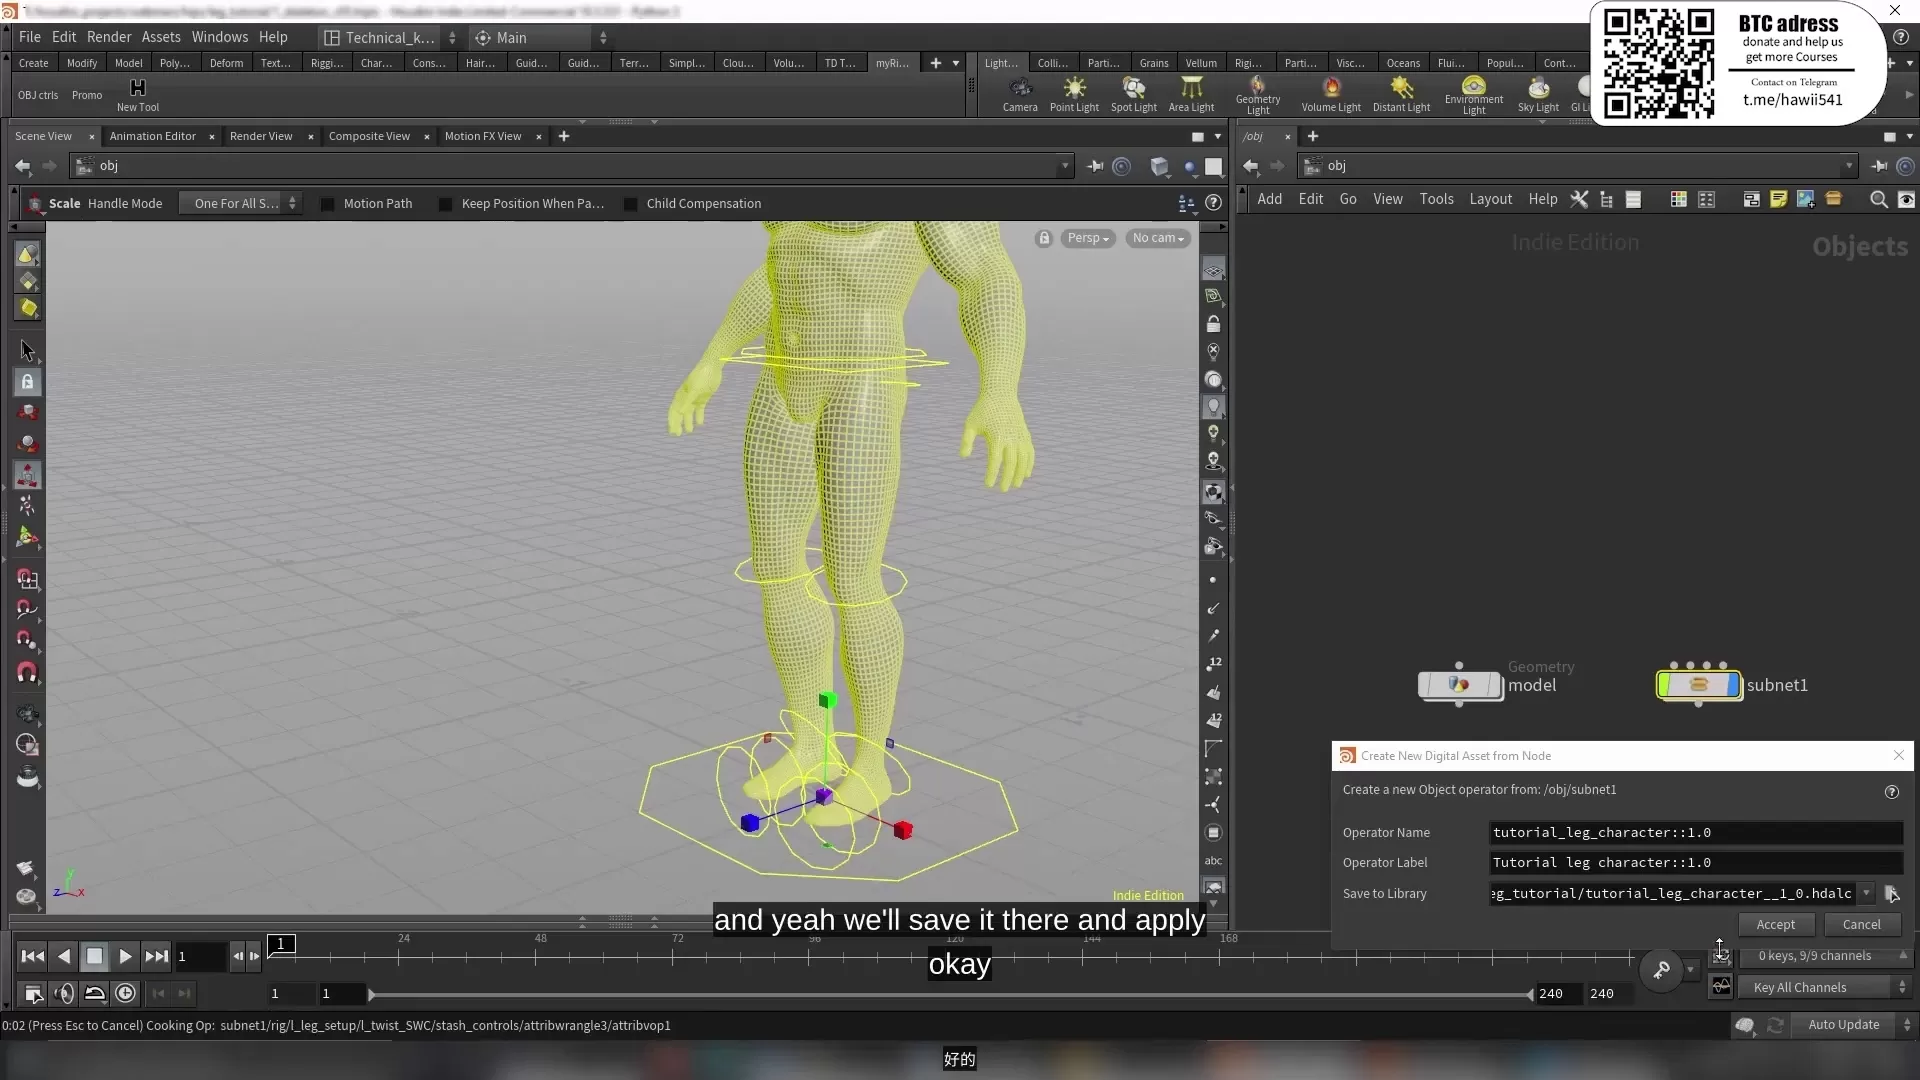Jump to last frame
The width and height of the screenshot is (1920, 1080).
click(156, 956)
